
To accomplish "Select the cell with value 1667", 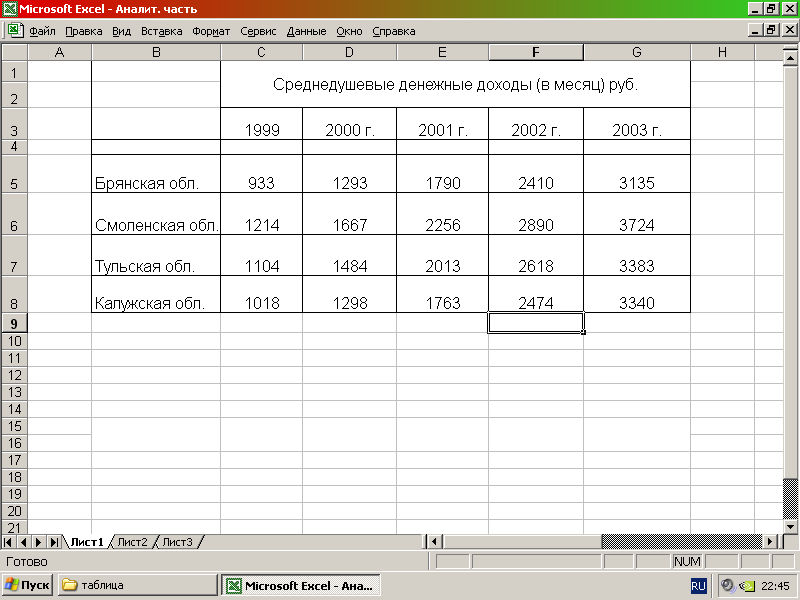I will coord(349,214).
